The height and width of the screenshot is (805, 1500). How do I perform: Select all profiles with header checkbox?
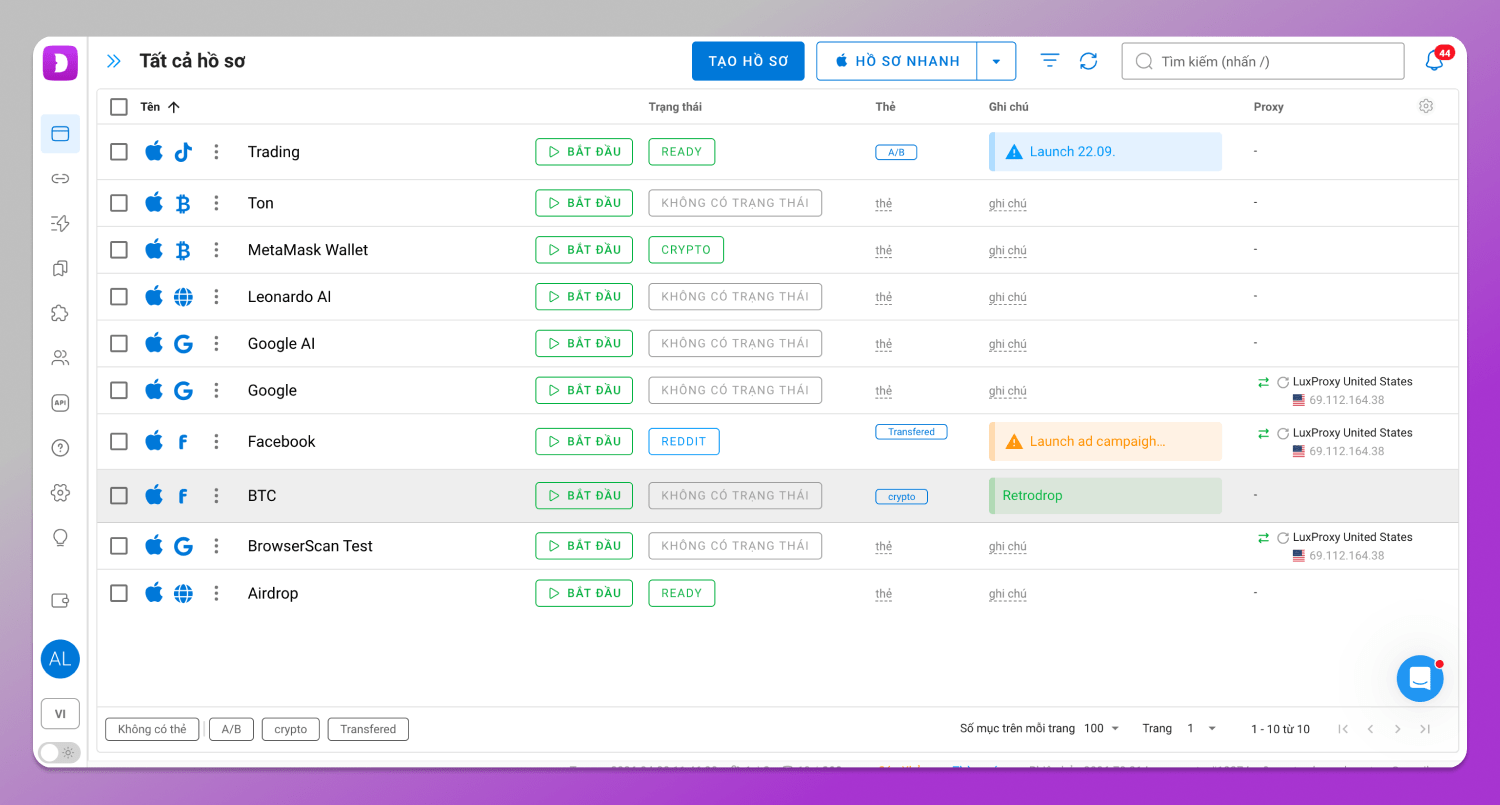click(119, 107)
